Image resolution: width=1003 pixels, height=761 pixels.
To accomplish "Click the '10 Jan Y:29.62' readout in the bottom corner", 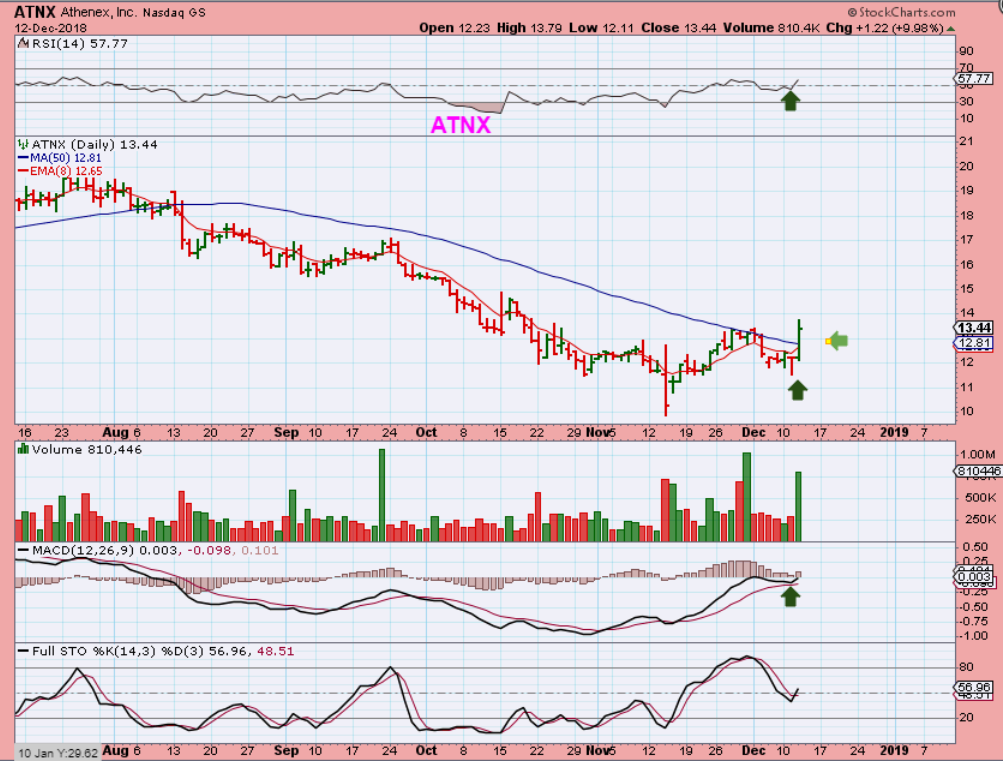I will (57, 753).
